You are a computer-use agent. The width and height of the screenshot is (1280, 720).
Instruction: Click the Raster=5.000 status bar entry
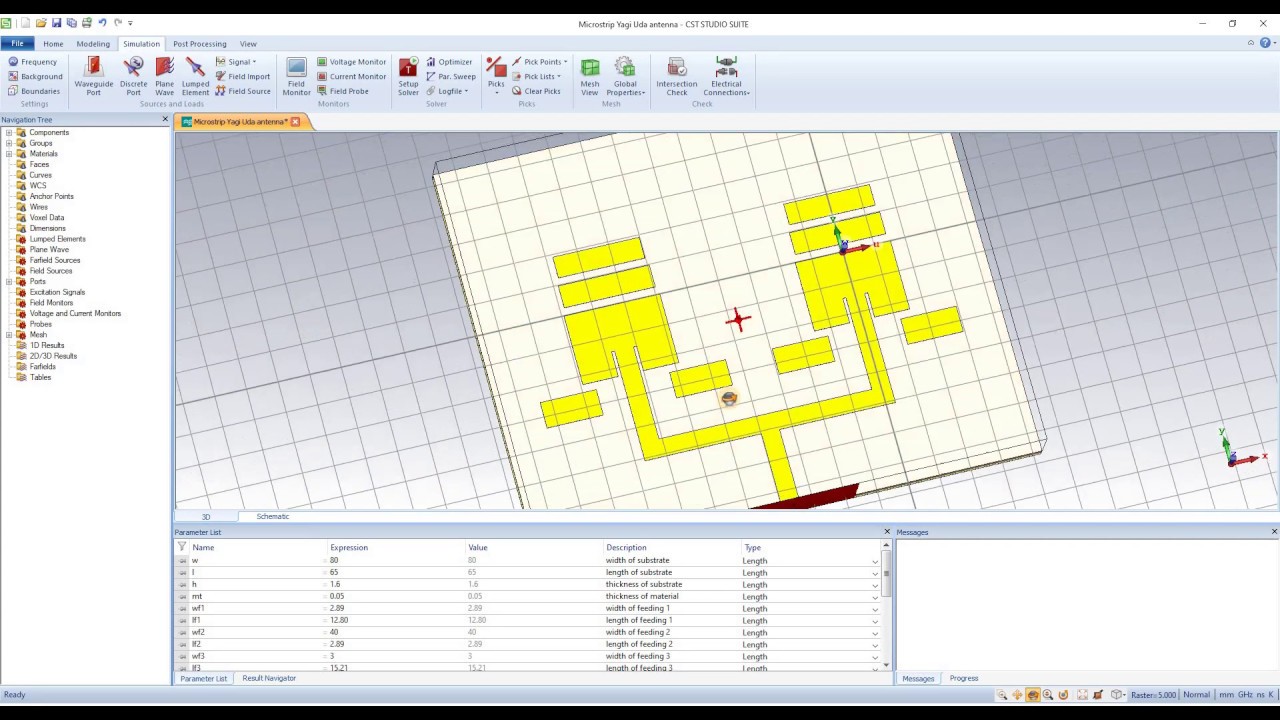(x=1153, y=694)
